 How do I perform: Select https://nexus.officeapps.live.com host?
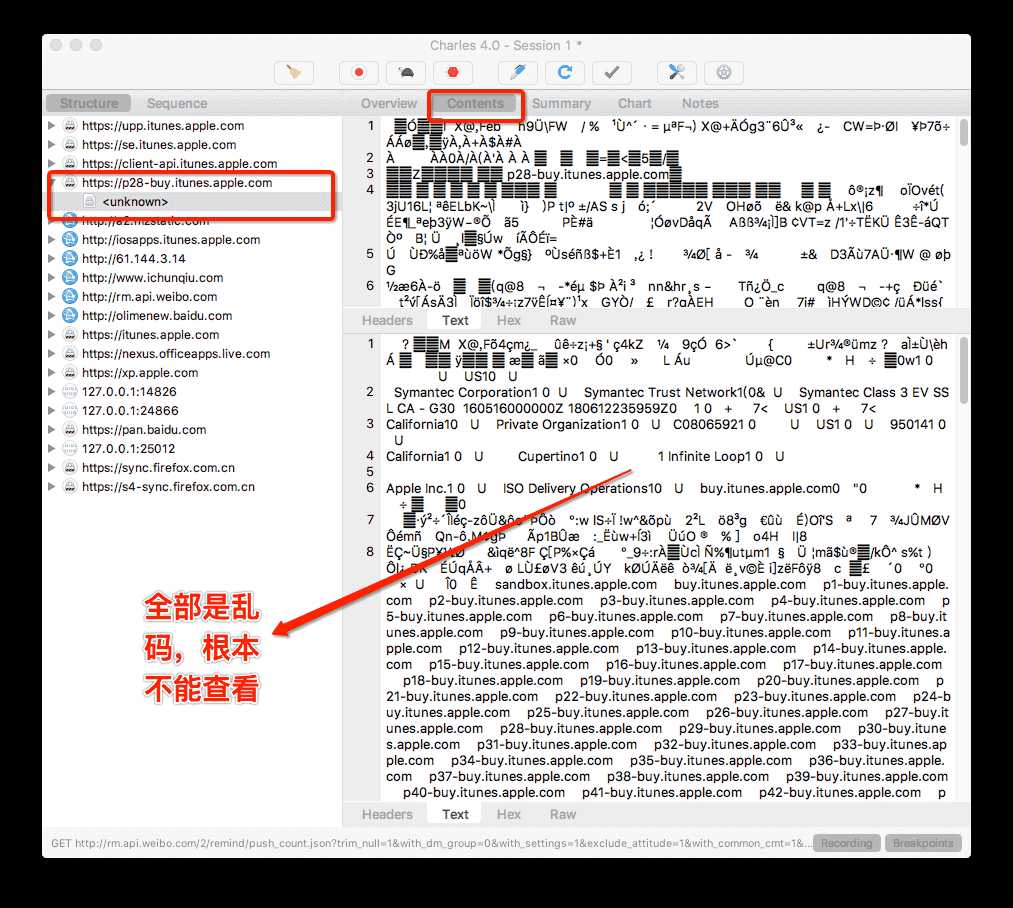pos(176,354)
